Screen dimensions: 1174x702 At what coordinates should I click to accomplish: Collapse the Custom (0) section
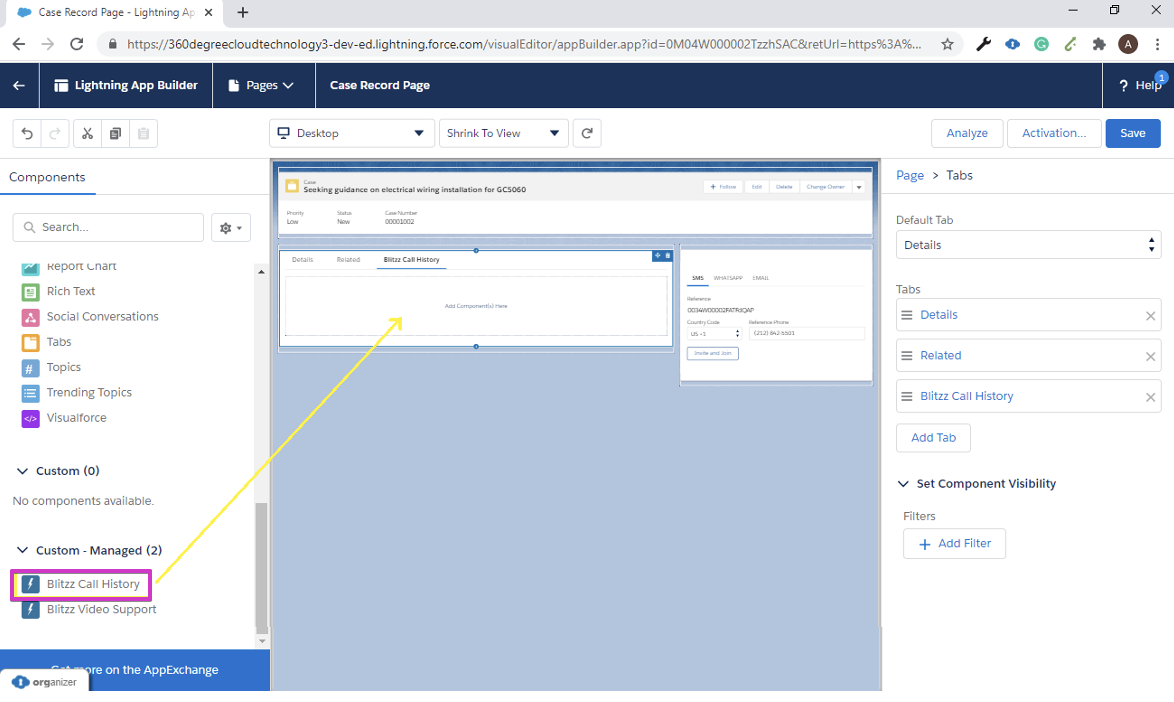22,471
